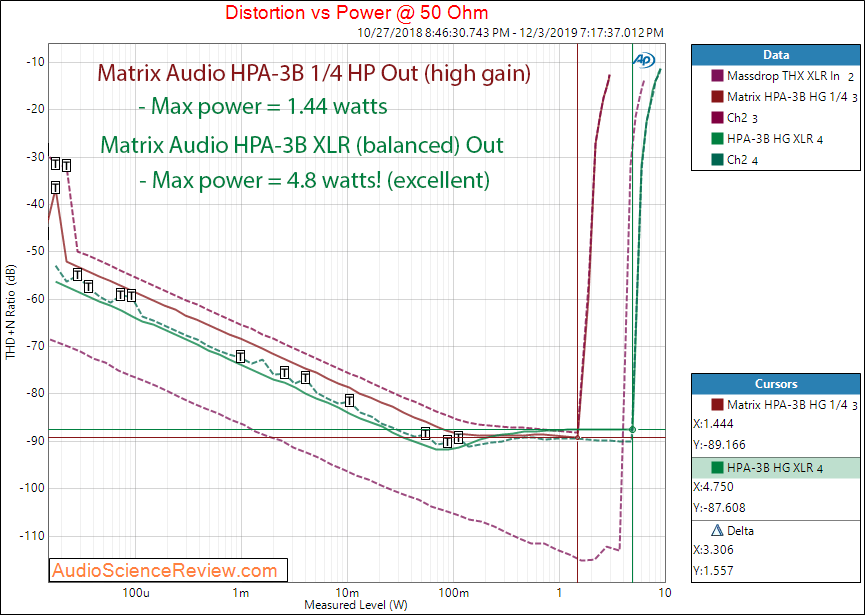
Task: Click the graph title 'Distortion vs Power @ 50 Ohm'
Action: point(357,12)
